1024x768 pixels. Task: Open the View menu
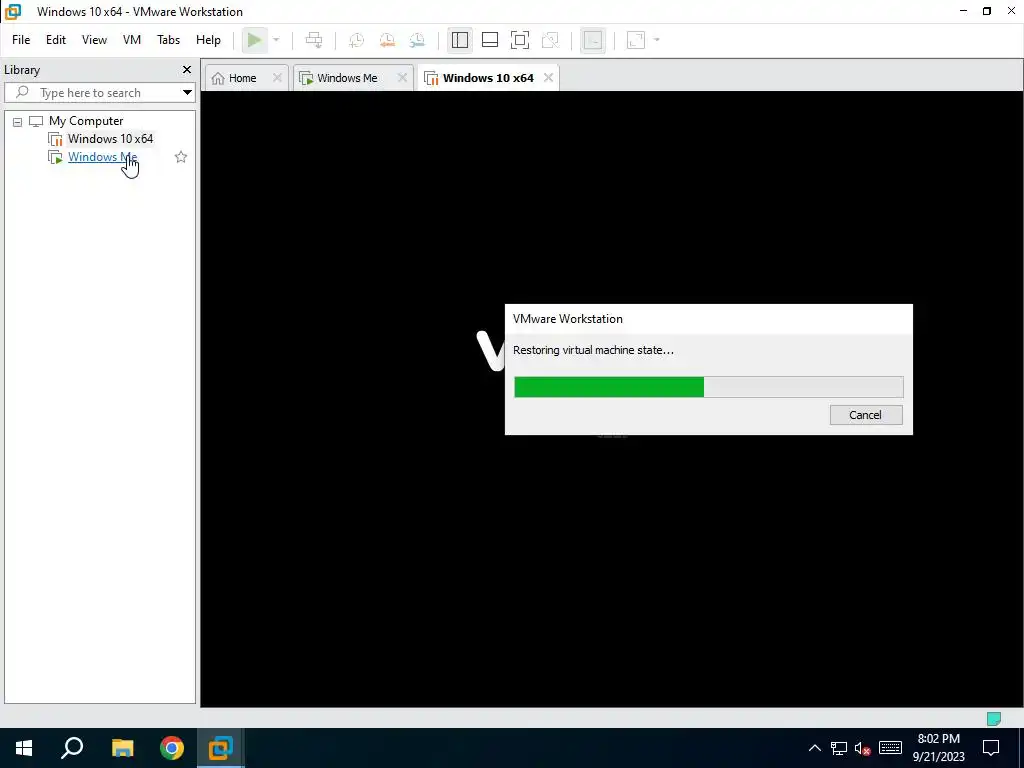(94, 40)
